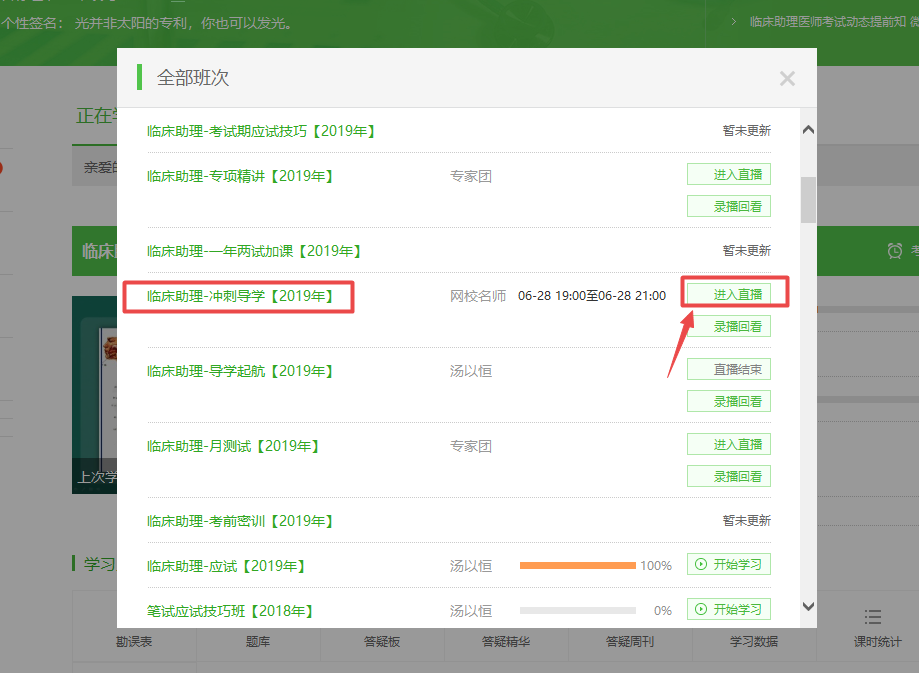Enter live broadcast for 冲刺导学 course
Image resolution: width=919 pixels, height=673 pixels.
point(738,294)
